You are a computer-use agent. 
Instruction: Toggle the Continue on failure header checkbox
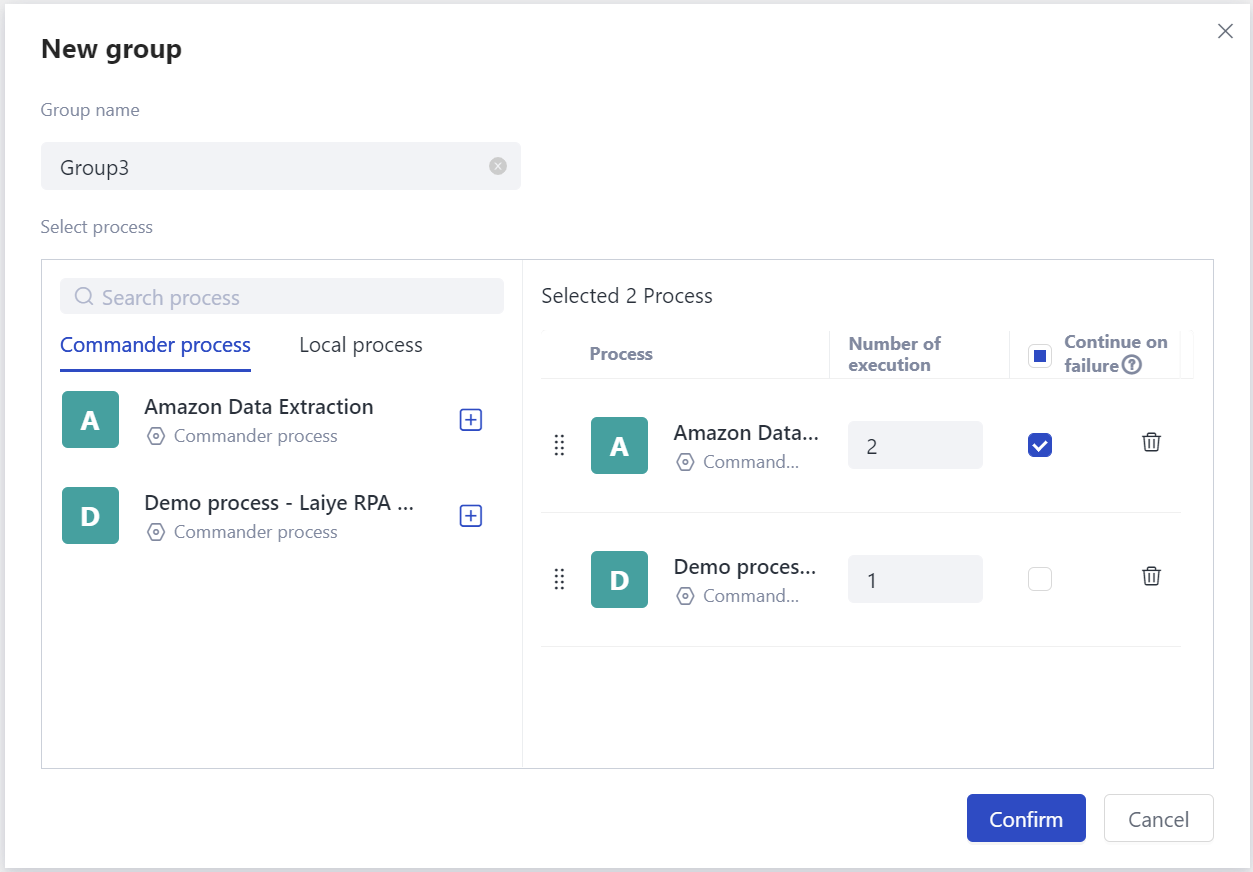(x=1040, y=355)
